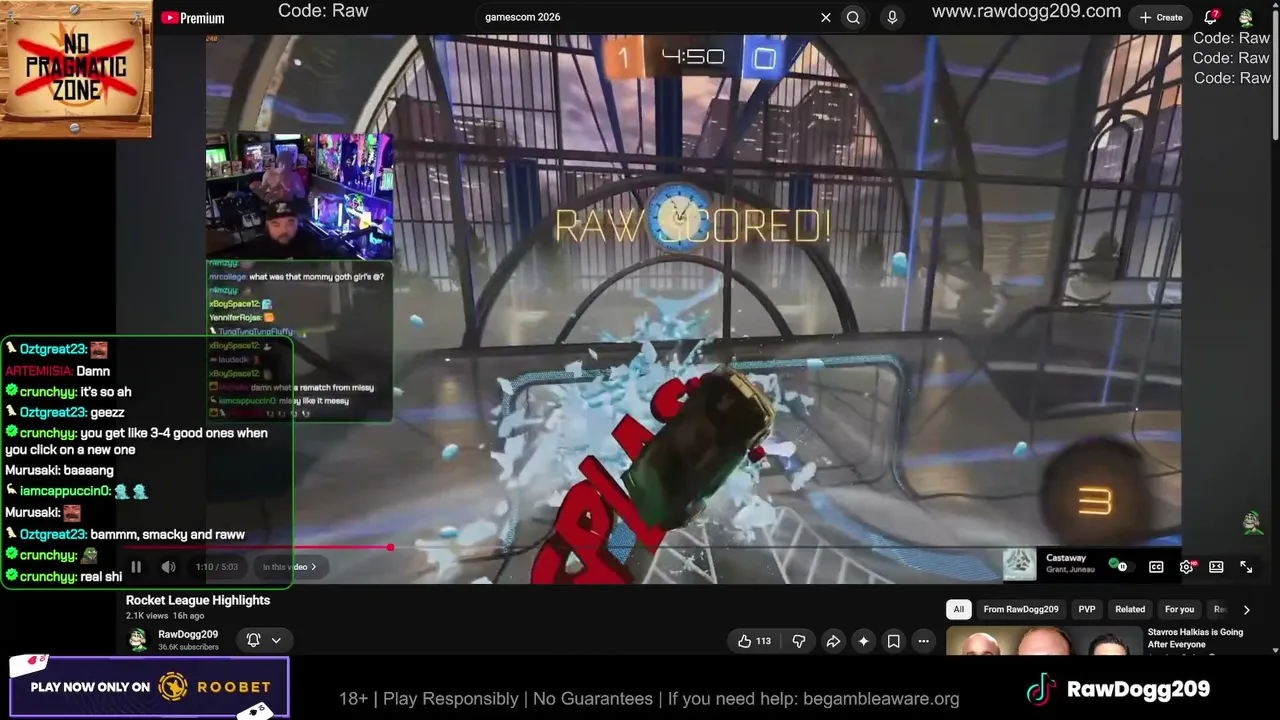The image size is (1280, 720).
Task: Click the streamer webcam overlay
Action: [x=299, y=196]
